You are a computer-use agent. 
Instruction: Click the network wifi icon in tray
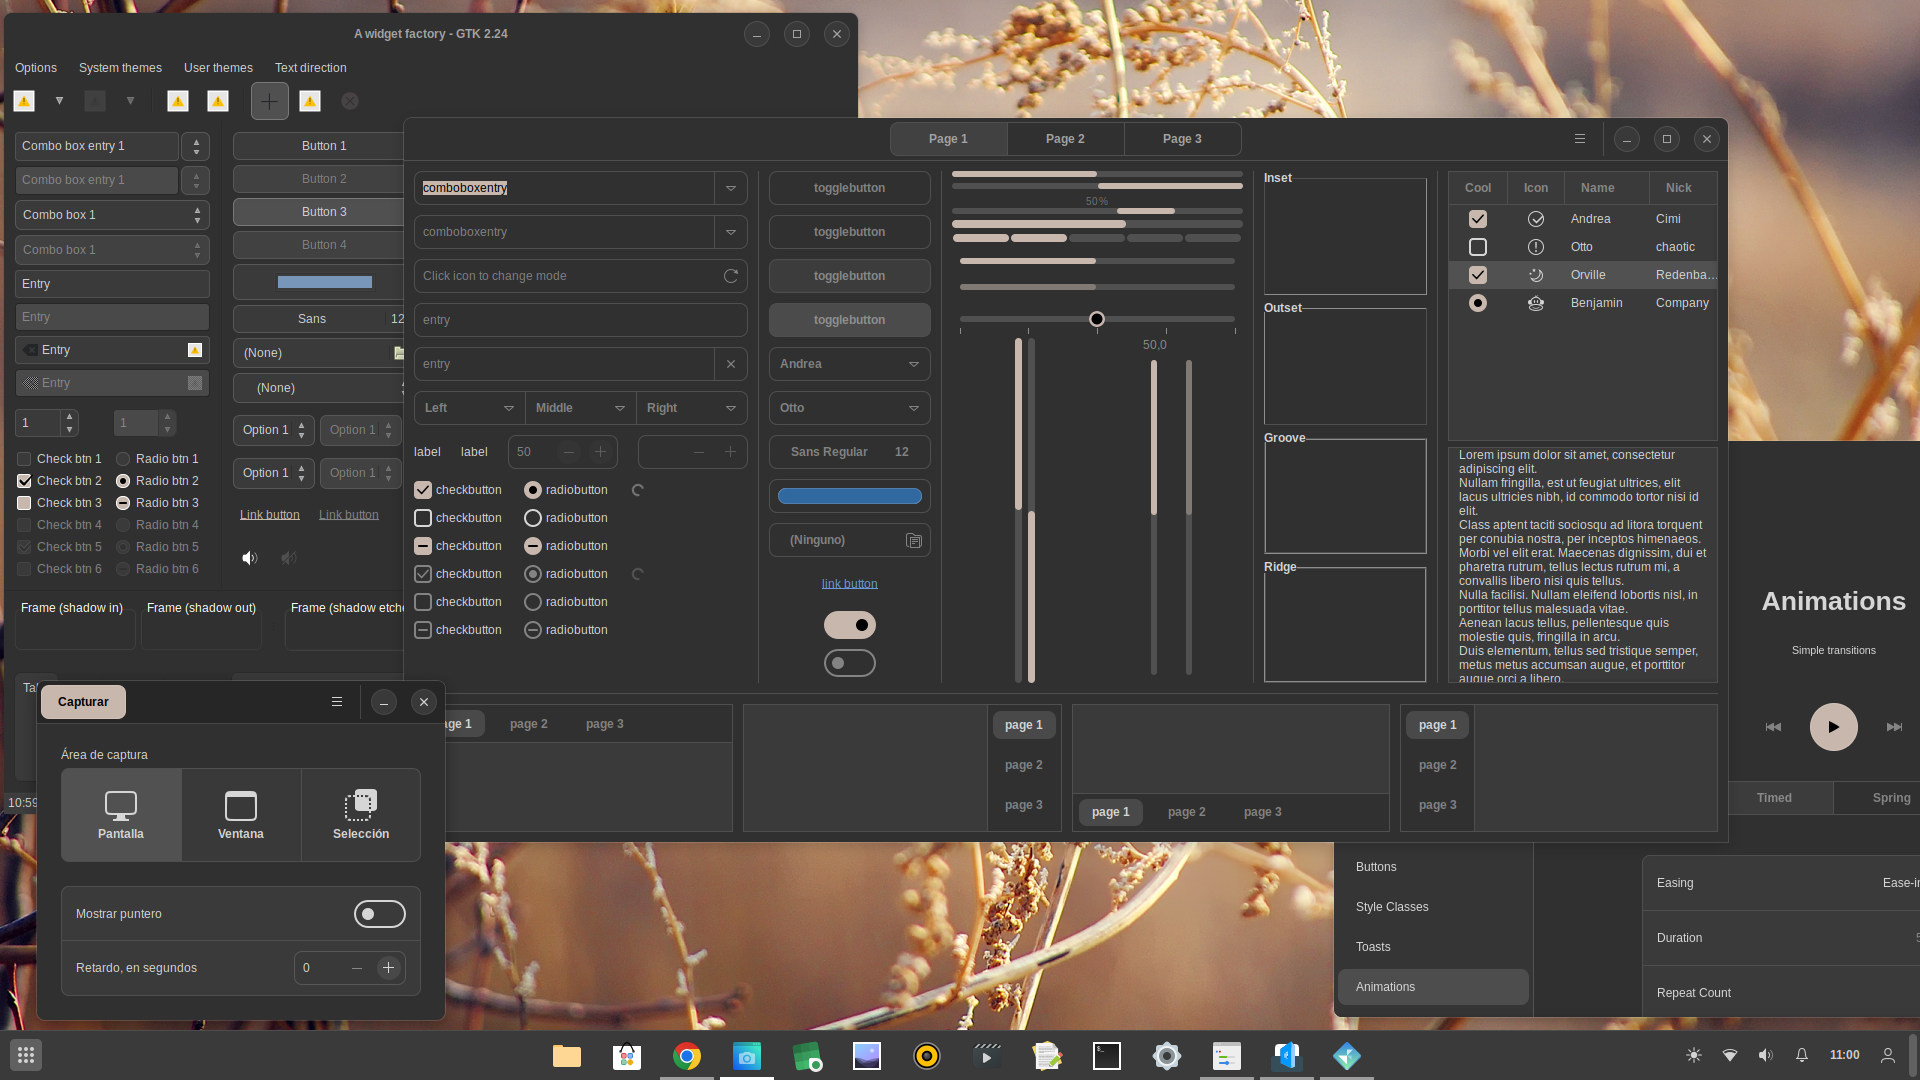click(1730, 1055)
